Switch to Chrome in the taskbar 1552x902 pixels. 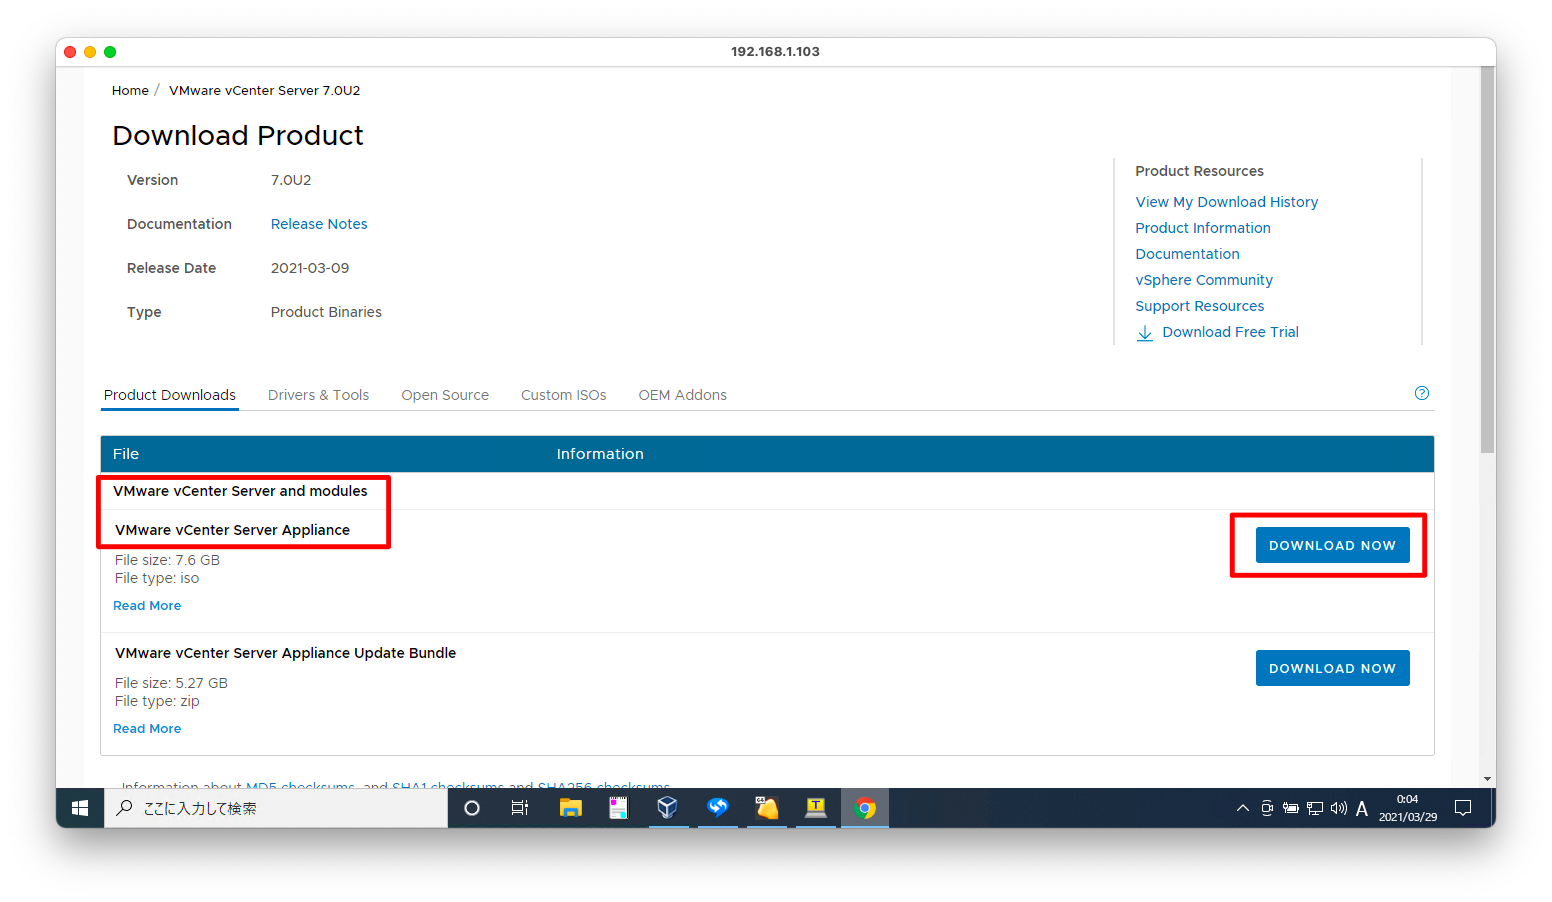pos(865,808)
